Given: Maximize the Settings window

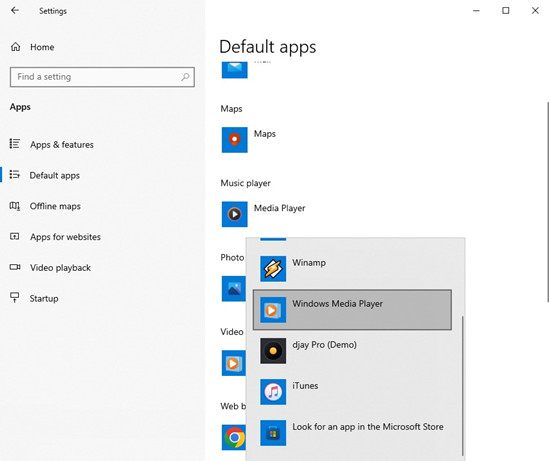Looking at the screenshot, I should 505,11.
